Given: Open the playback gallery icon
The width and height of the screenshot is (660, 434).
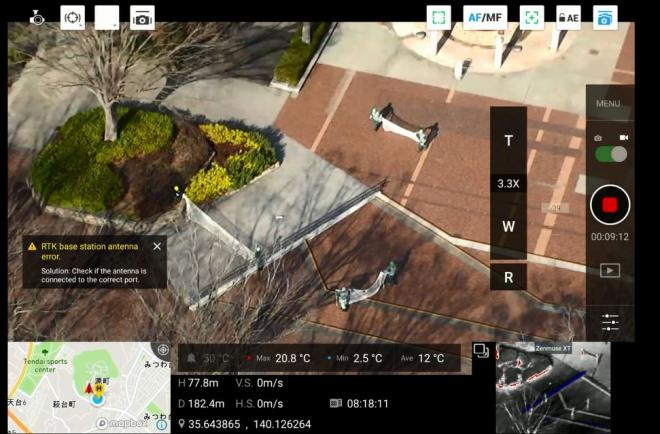Looking at the screenshot, I should (609, 270).
